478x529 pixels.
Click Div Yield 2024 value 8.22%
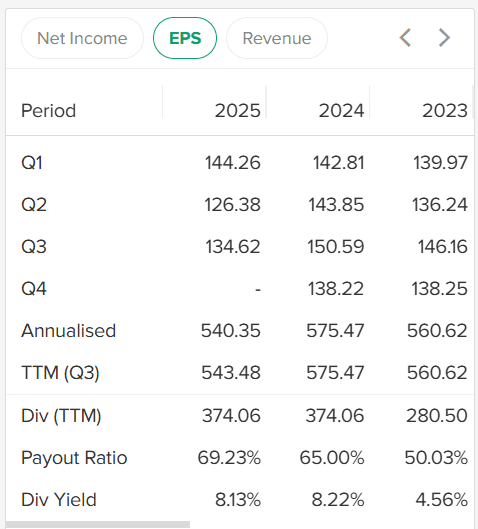[x=338, y=500]
